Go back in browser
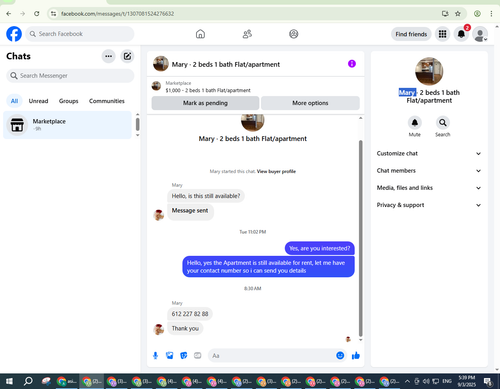Image resolution: width=500 pixels, height=389 pixels. 9,14
